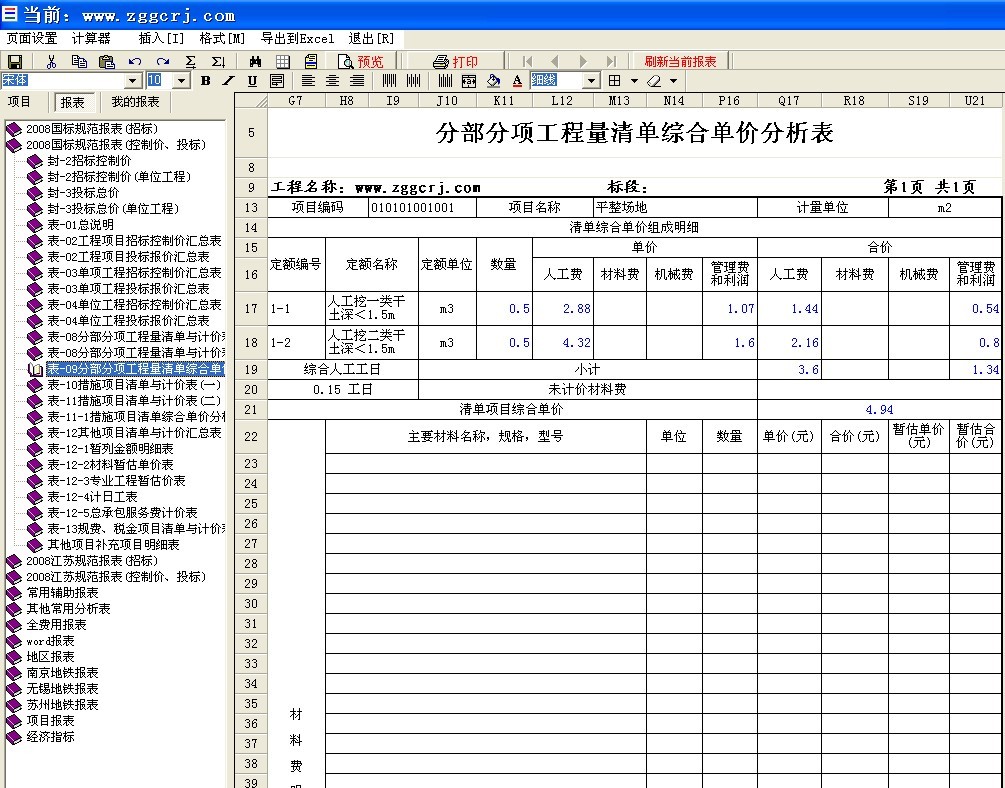This screenshot has height=788, width=1005.
Task: Open the font size 10 dropdown
Action: point(182,81)
